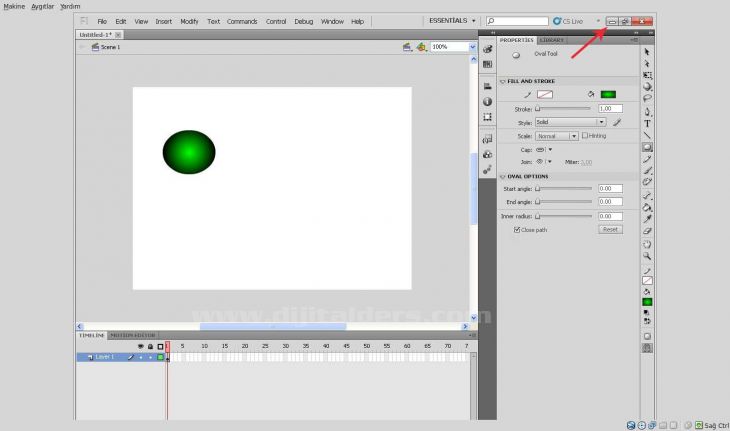Click the Edit Scene icon
The image size is (730, 431).
(x=407, y=47)
